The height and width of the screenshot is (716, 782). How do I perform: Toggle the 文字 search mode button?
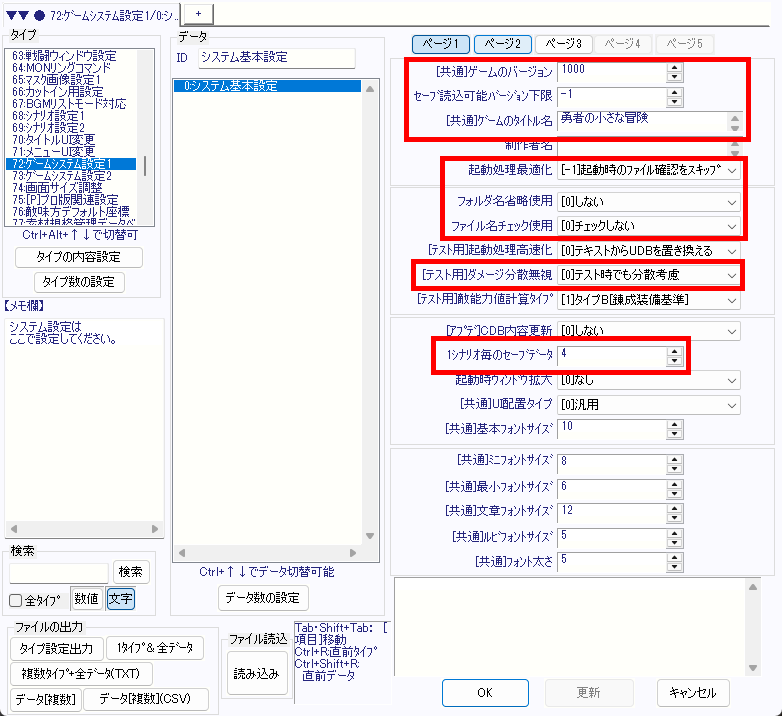click(x=120, y=599)
